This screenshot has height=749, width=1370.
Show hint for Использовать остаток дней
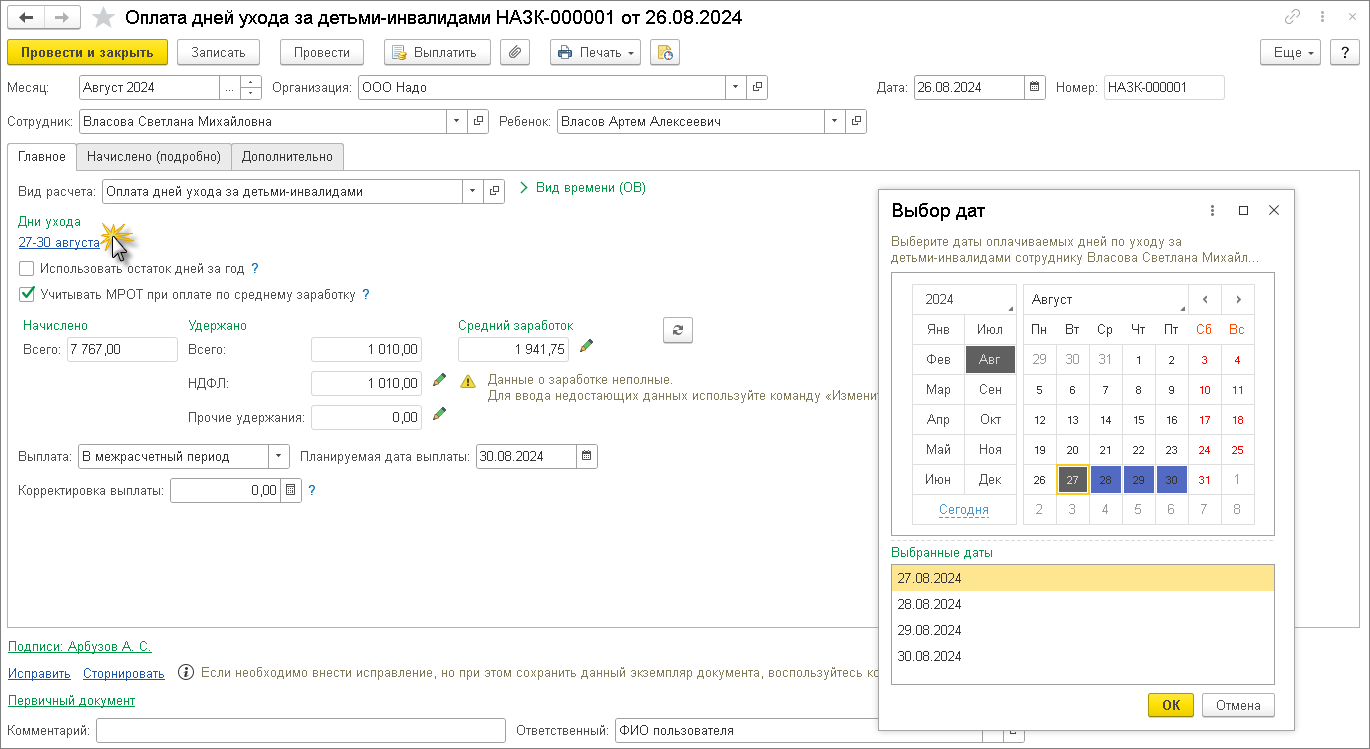[255, 268]
